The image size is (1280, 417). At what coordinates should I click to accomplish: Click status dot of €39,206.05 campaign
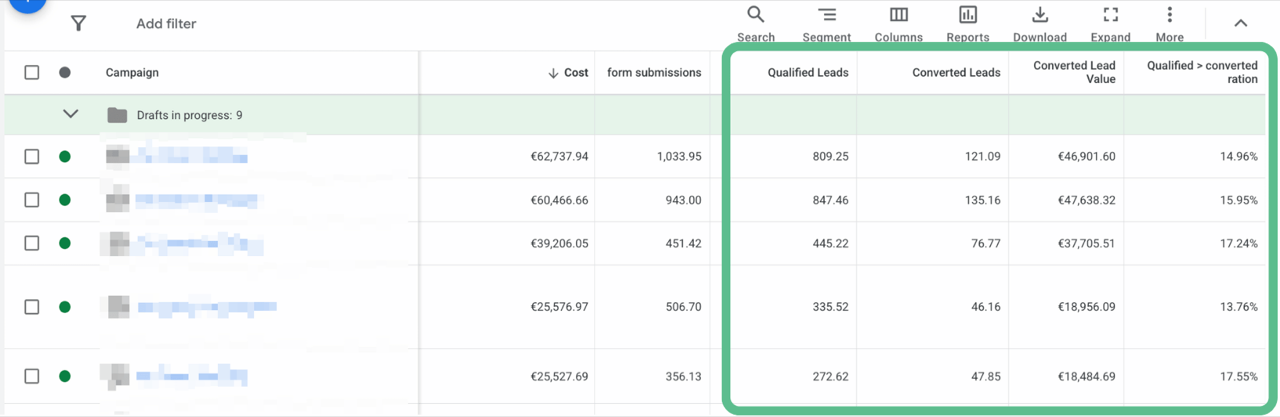pyautogui.click(x=65, y=243)
